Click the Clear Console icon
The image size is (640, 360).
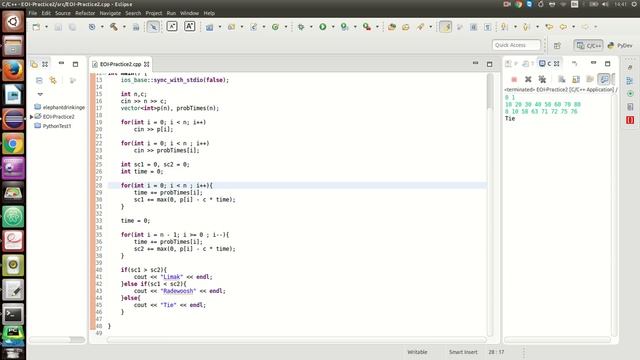pyautogui.click(x=562, y=79)
